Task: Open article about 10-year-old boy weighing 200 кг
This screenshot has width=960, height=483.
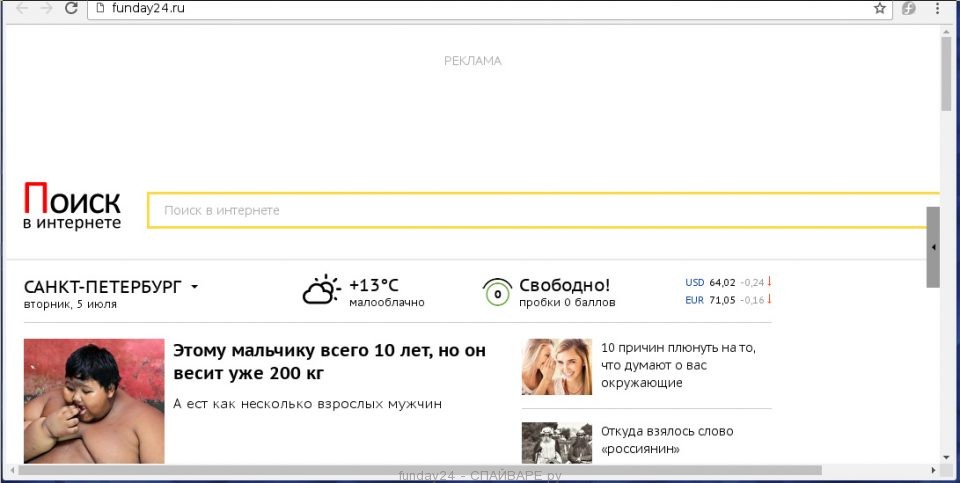Action: 329,362
